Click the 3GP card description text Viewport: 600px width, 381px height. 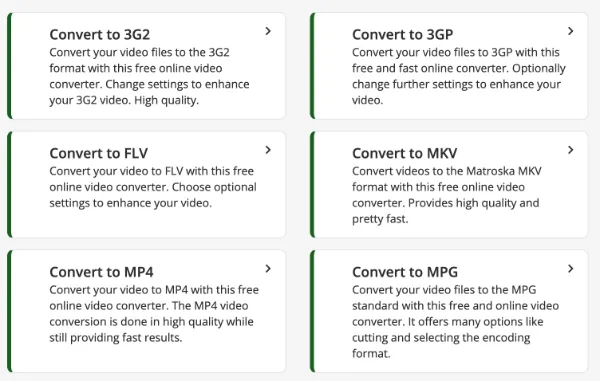(459, 77)
